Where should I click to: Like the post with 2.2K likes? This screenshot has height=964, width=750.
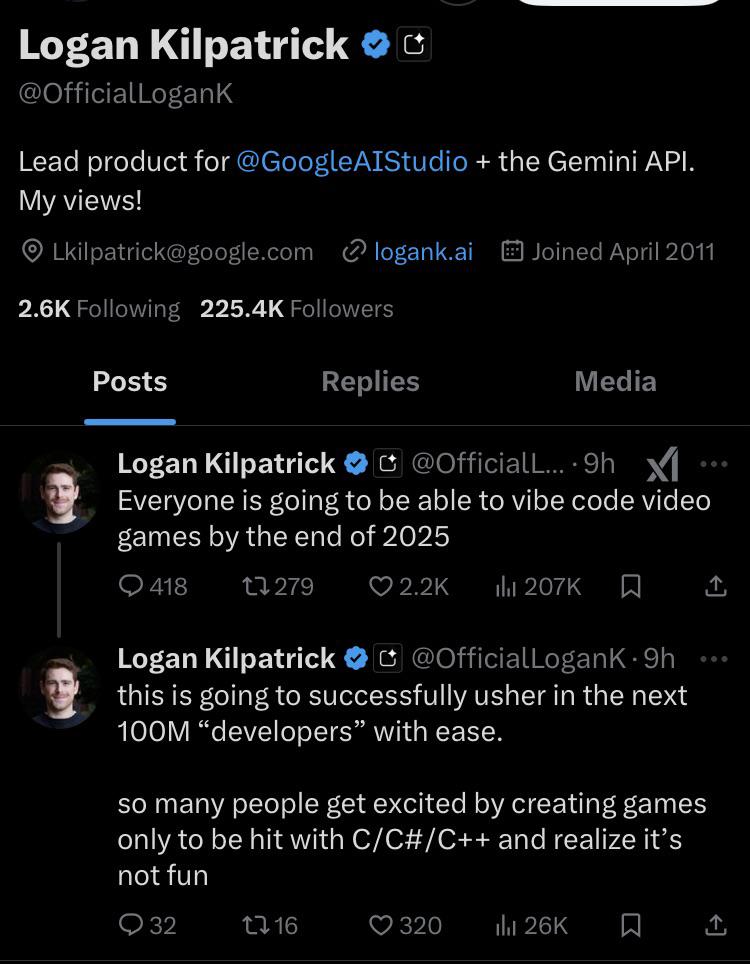(x=381, y=587)
